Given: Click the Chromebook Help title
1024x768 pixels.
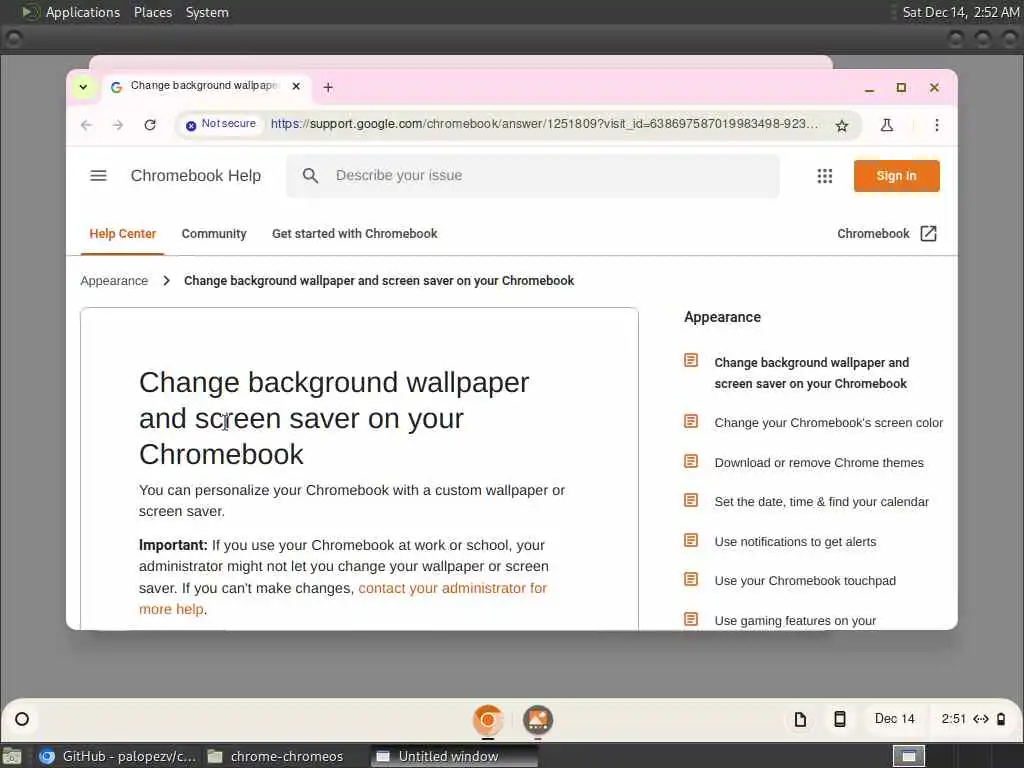Looking at the screenshot, I should click(x=195, y=176).
